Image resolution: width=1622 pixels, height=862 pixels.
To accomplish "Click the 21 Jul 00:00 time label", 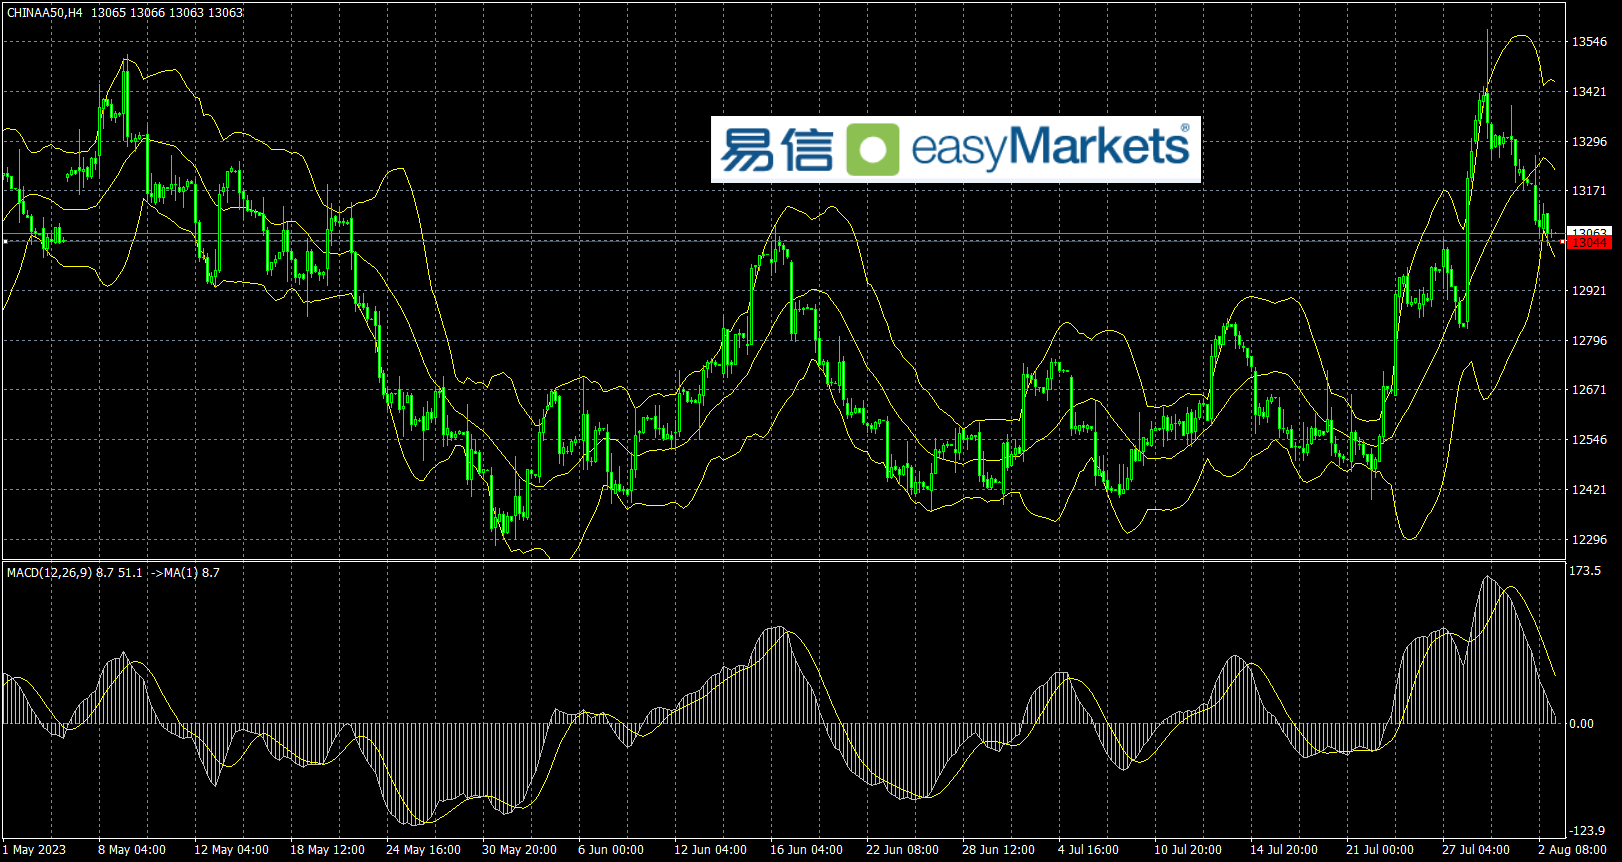I will pyautogui.click(x=1380, y=850).
